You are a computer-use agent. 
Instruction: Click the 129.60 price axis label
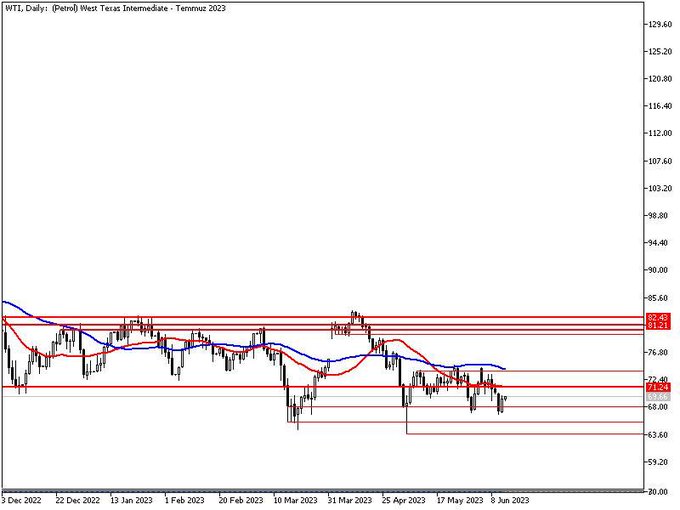(660, 25)
